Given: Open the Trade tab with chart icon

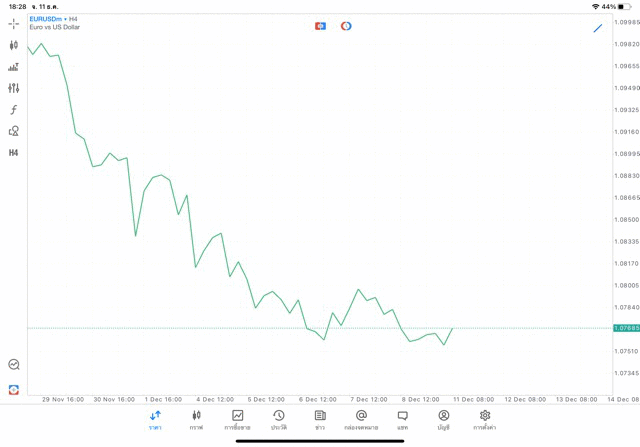Looking at the screenshot, I should point(237,420).
